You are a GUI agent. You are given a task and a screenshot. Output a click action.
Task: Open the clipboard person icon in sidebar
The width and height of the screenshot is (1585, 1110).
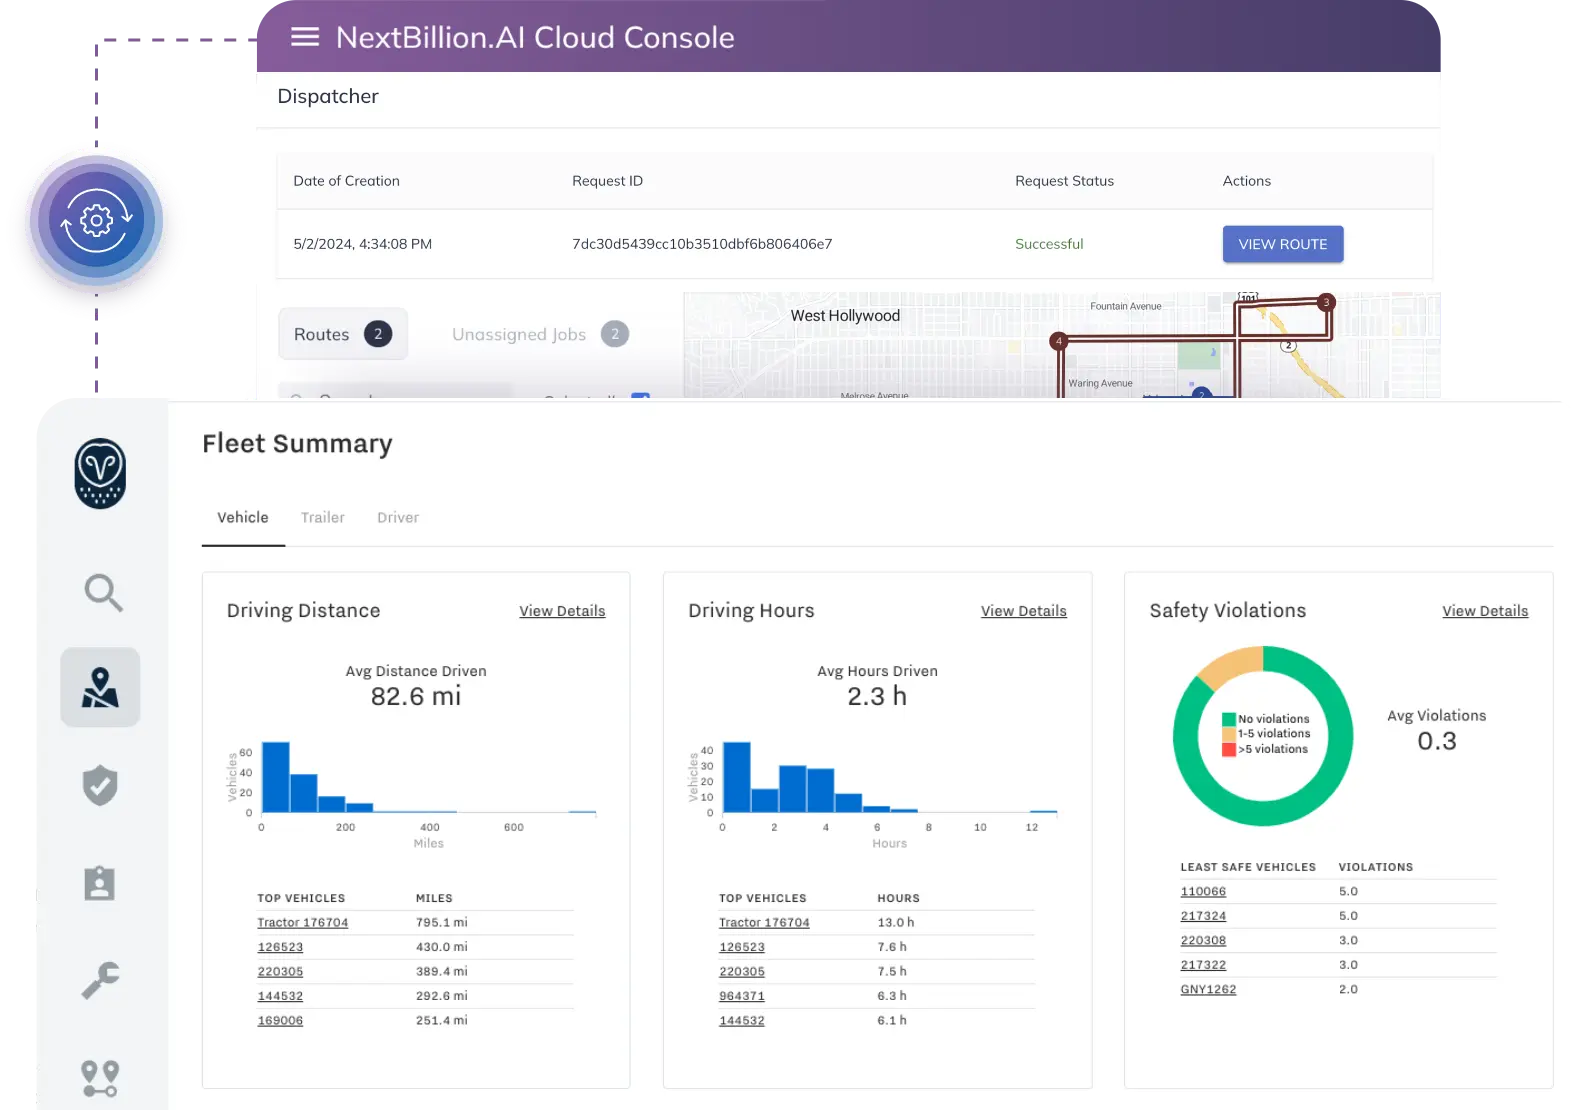click(x=100, y=883)
